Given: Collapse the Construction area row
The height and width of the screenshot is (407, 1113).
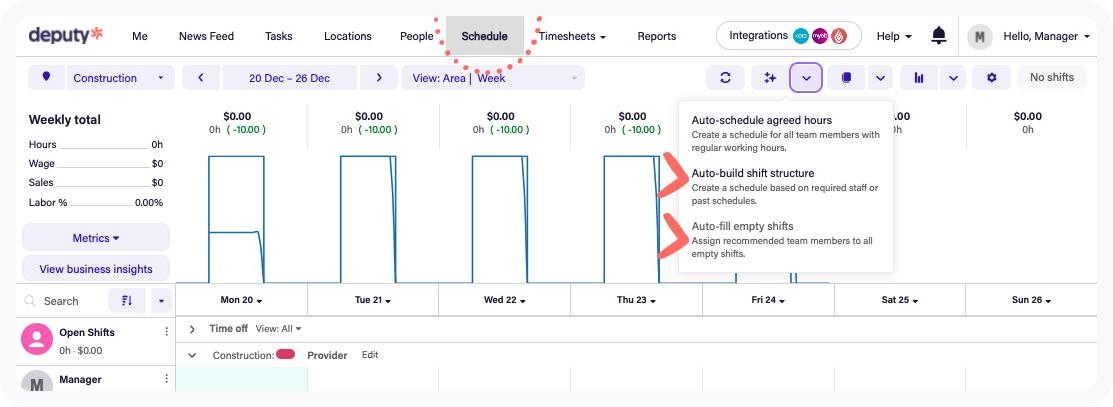Looking at the screenshot, I should pyautogui.click(x=193, y=355).
